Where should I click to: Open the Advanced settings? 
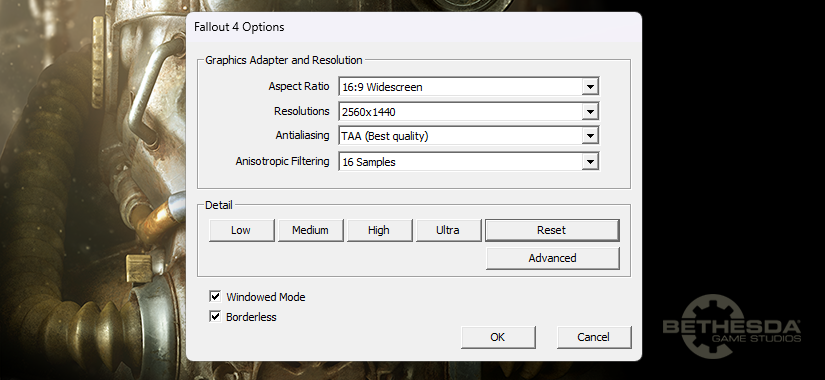[x=552, y=258]
